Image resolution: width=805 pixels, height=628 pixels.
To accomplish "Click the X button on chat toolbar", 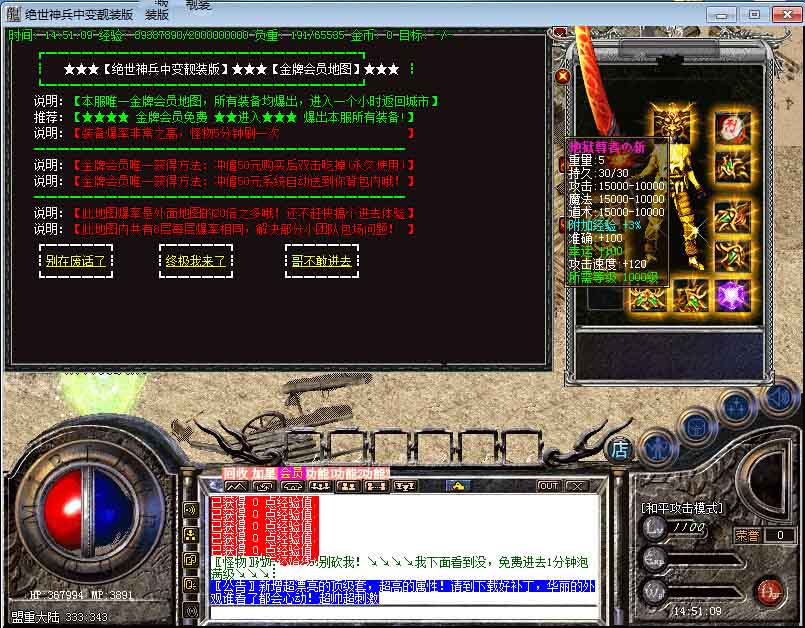I will tap(576, 486).
